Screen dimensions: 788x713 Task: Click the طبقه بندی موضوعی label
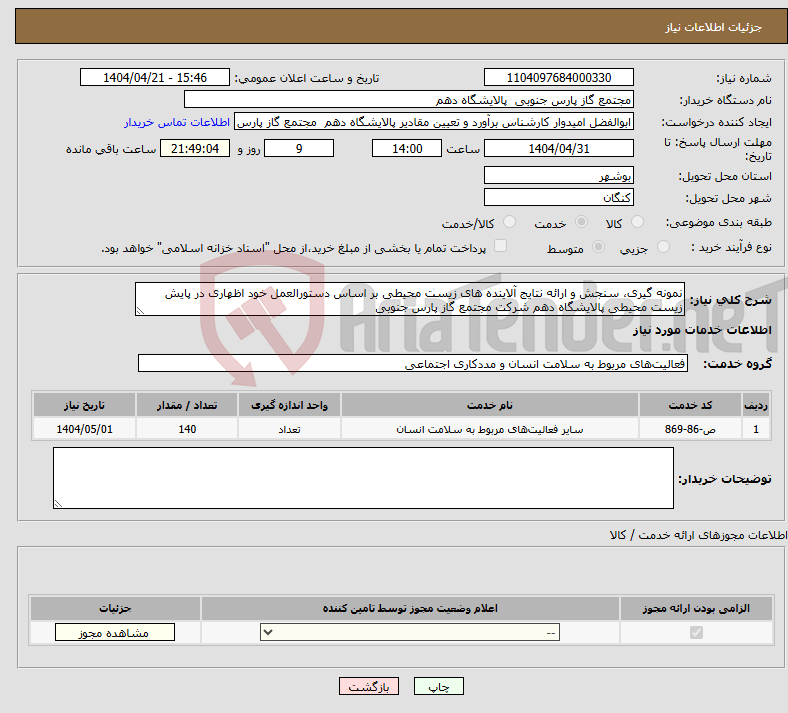pyautogui.click(x=719, y=222)
